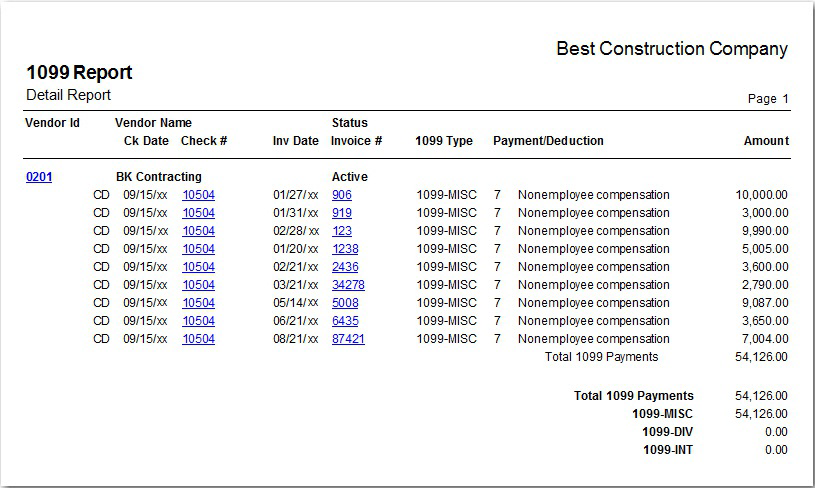The width and height of the screenshot is (815, 488).
Task: Open check 10504 on the invoice 34278 row
Action: tap(199, 285)
